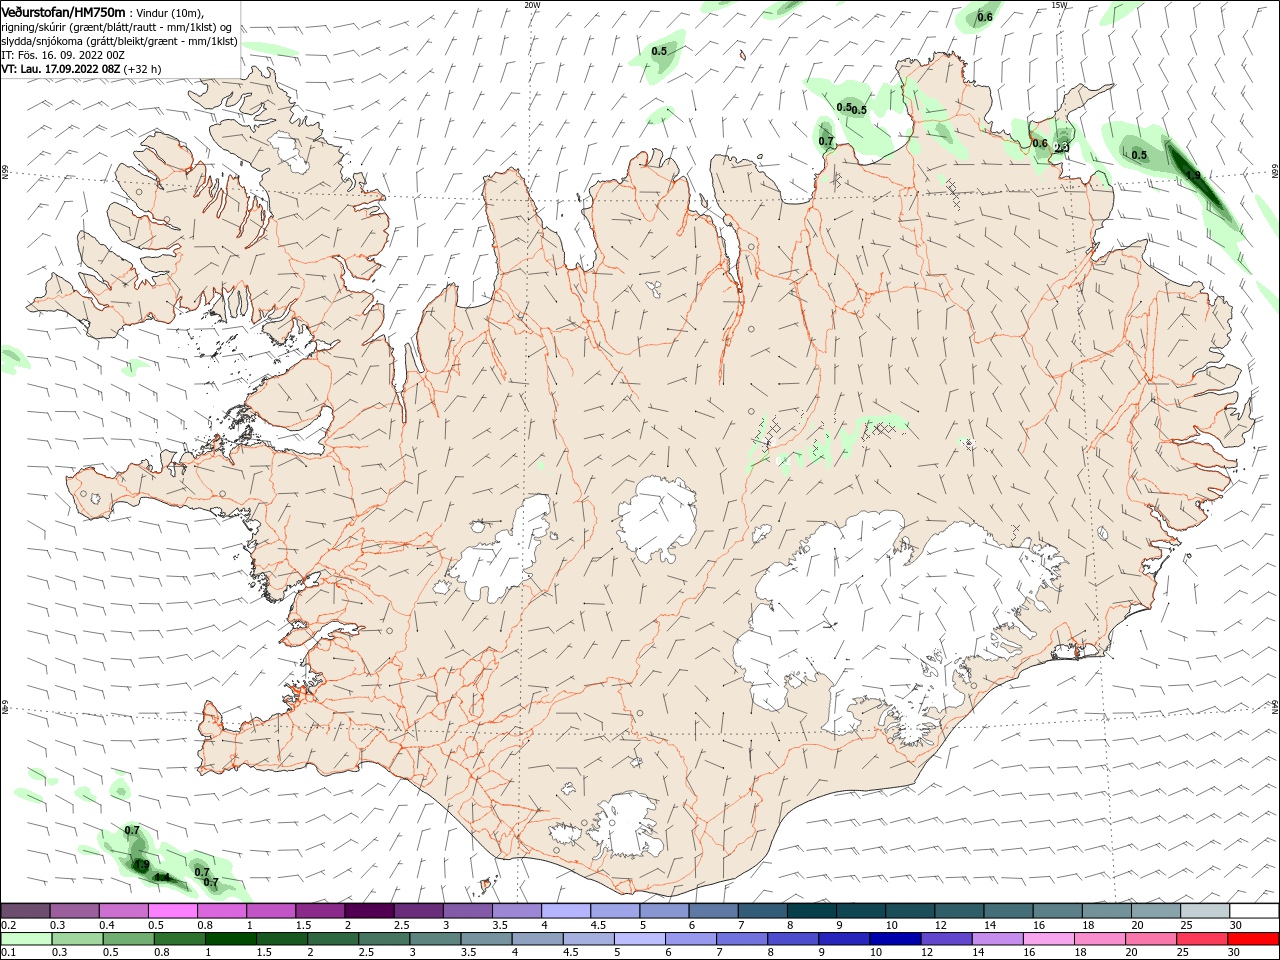Image resolution: width=1280 pixels, height=960 pixels.
Task: Pick lower legend swatch between 14 and 16
Action: tap(997, 939)
